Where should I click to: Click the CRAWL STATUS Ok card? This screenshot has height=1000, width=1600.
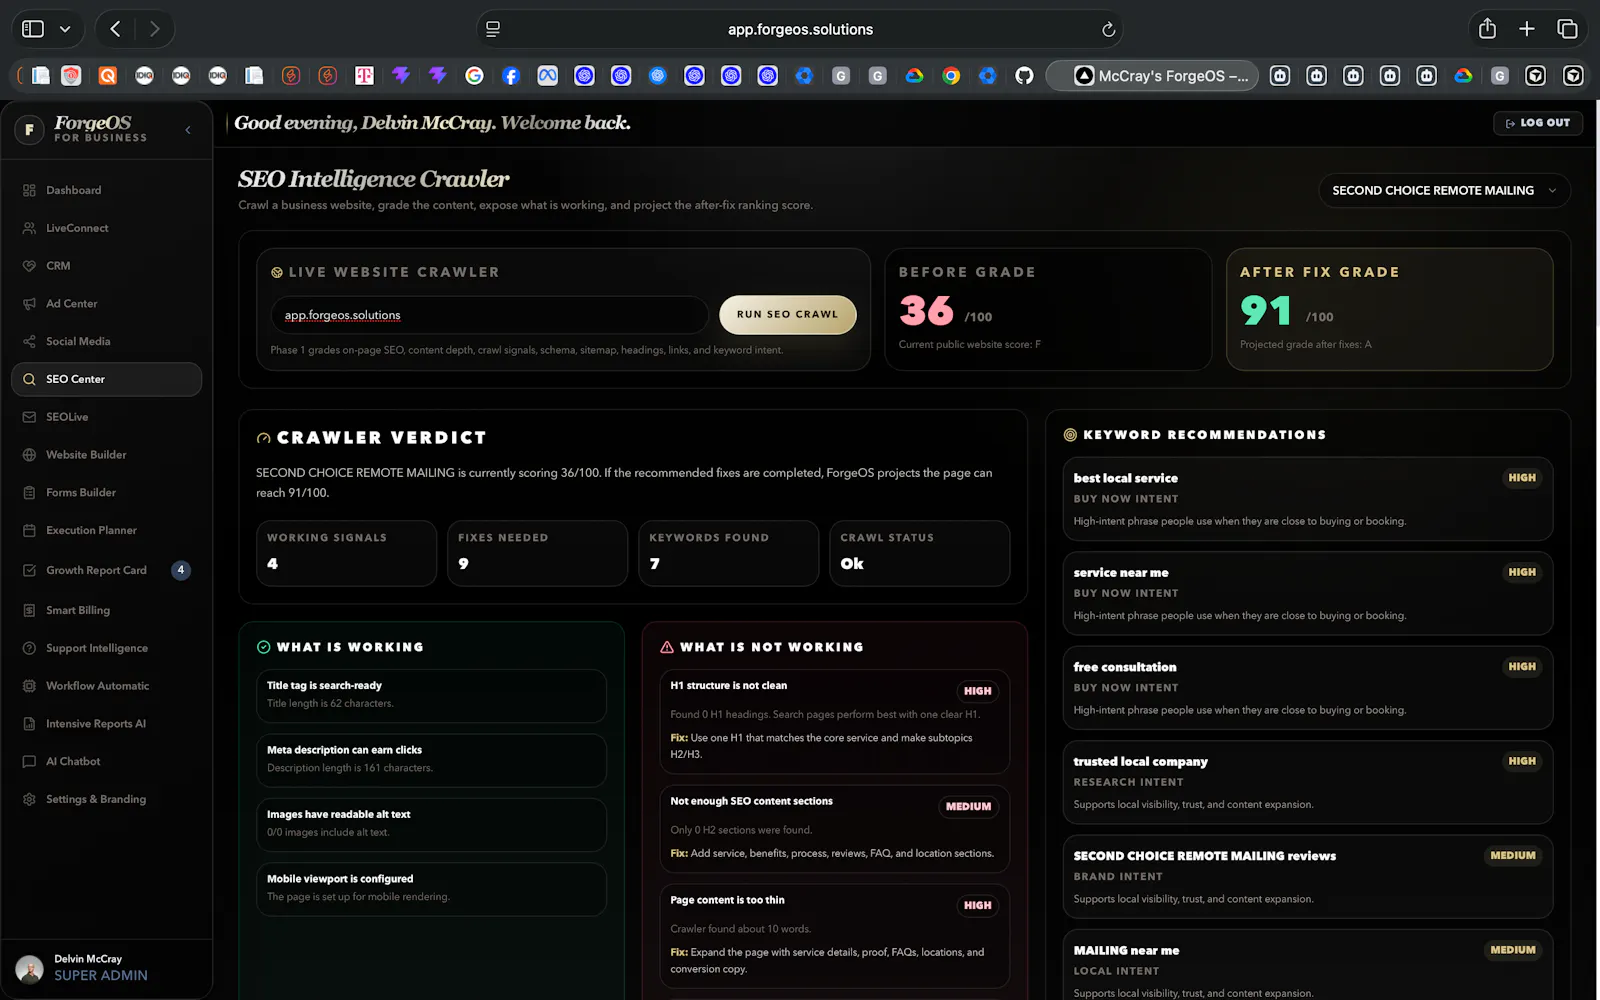[x=920, y=553]
